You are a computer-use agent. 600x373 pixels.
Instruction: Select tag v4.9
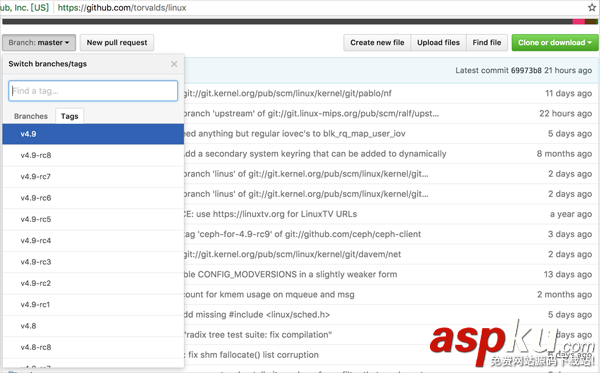[x=93, y=134]
